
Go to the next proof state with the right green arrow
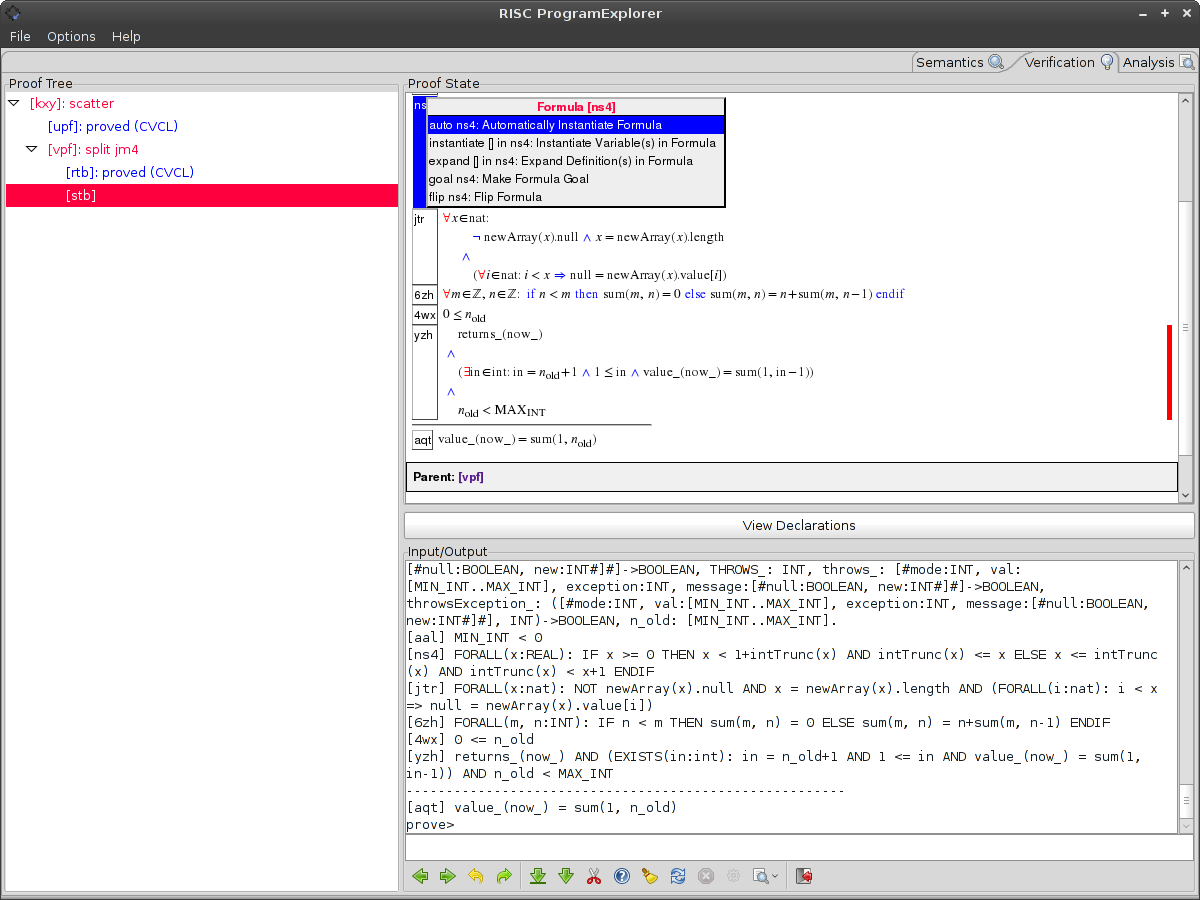447,876
